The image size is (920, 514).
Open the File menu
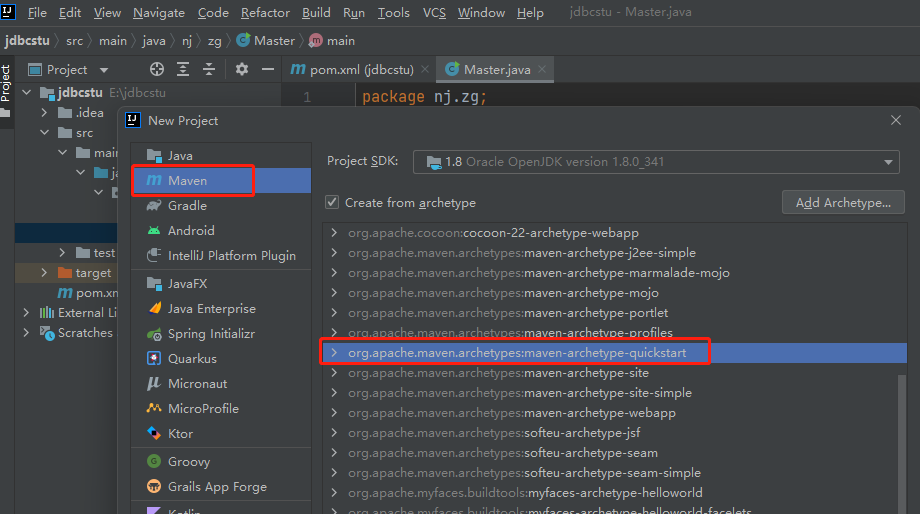coord(37,12)
